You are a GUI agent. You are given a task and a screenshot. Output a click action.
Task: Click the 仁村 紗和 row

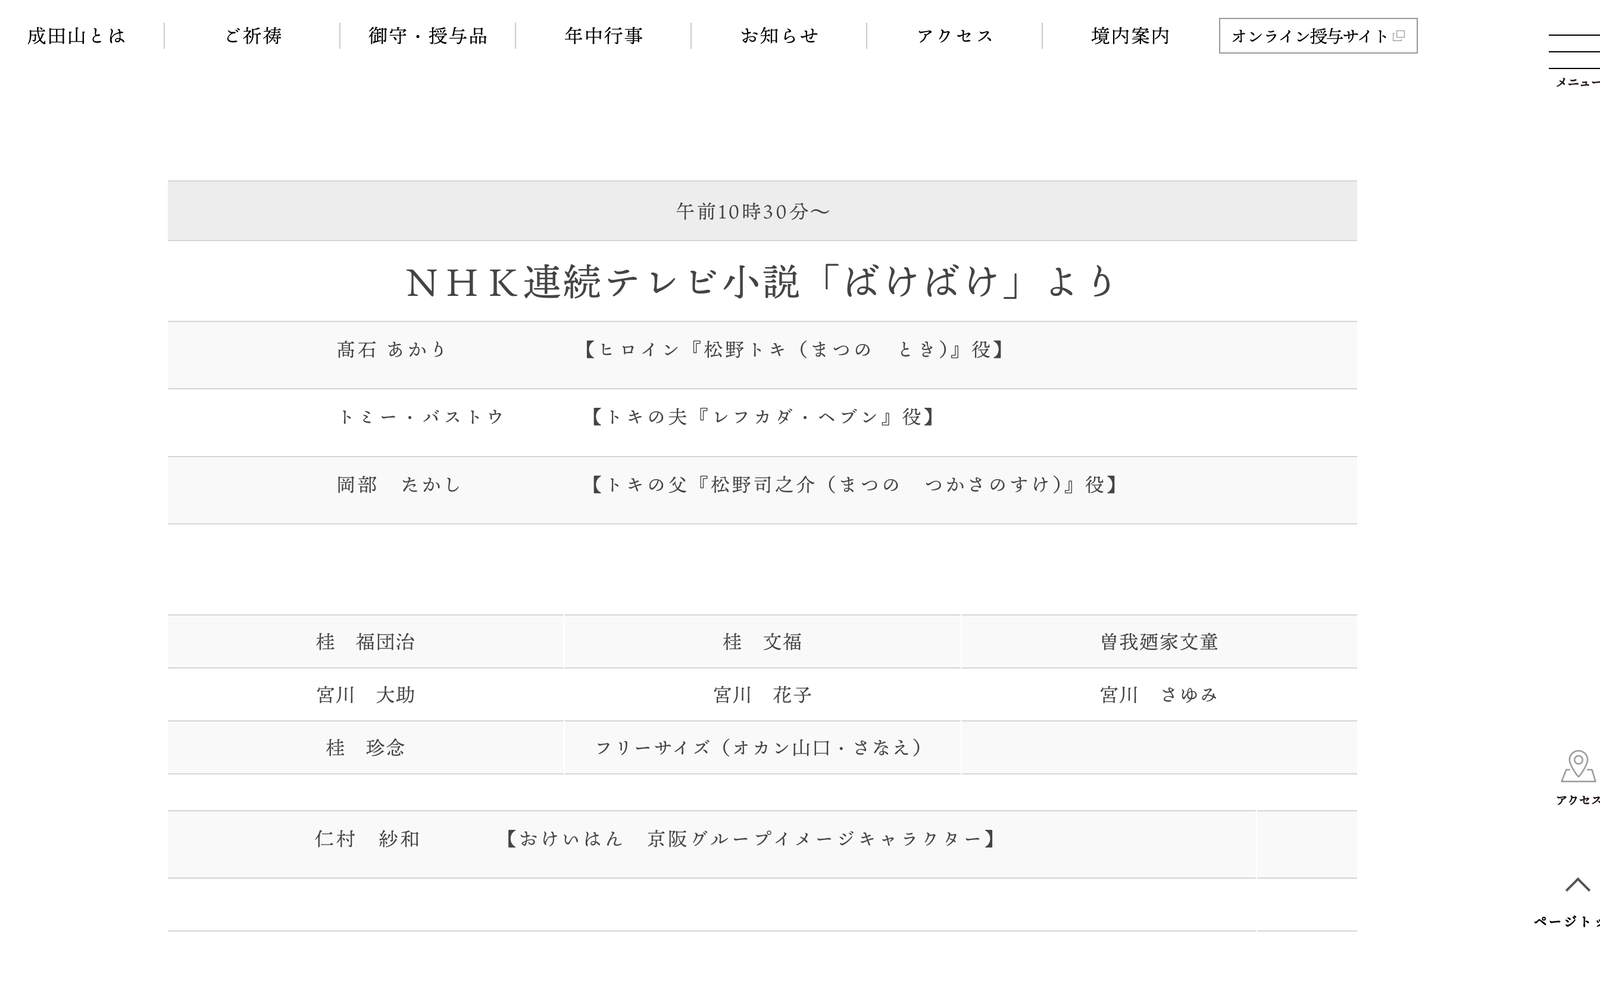(712, 845)
